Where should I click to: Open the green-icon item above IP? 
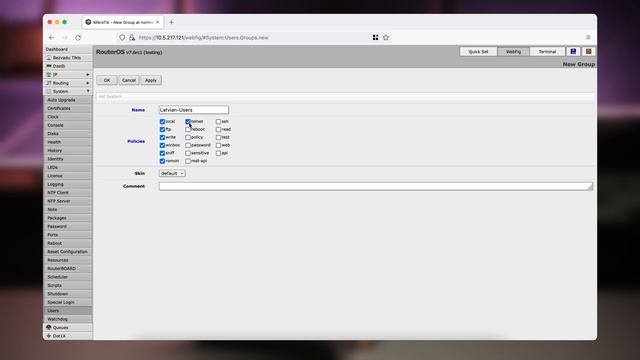click(68, 66)
